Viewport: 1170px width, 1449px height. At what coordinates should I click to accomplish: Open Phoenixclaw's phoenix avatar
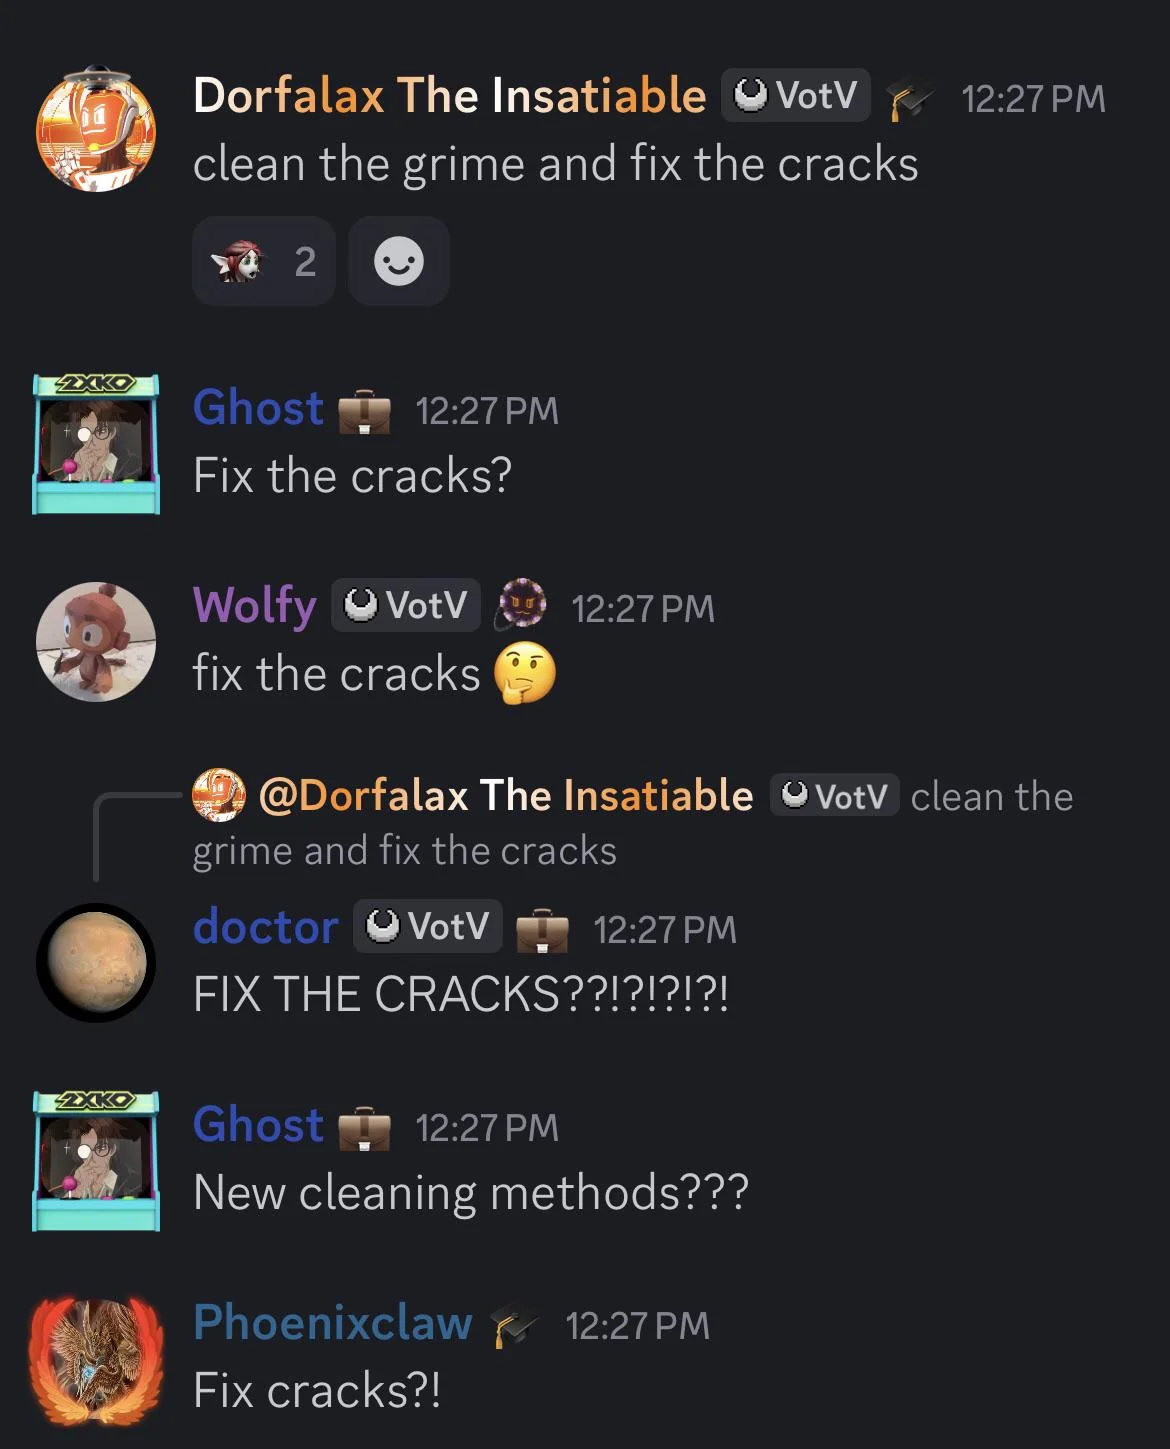[x=96, y=1360]
